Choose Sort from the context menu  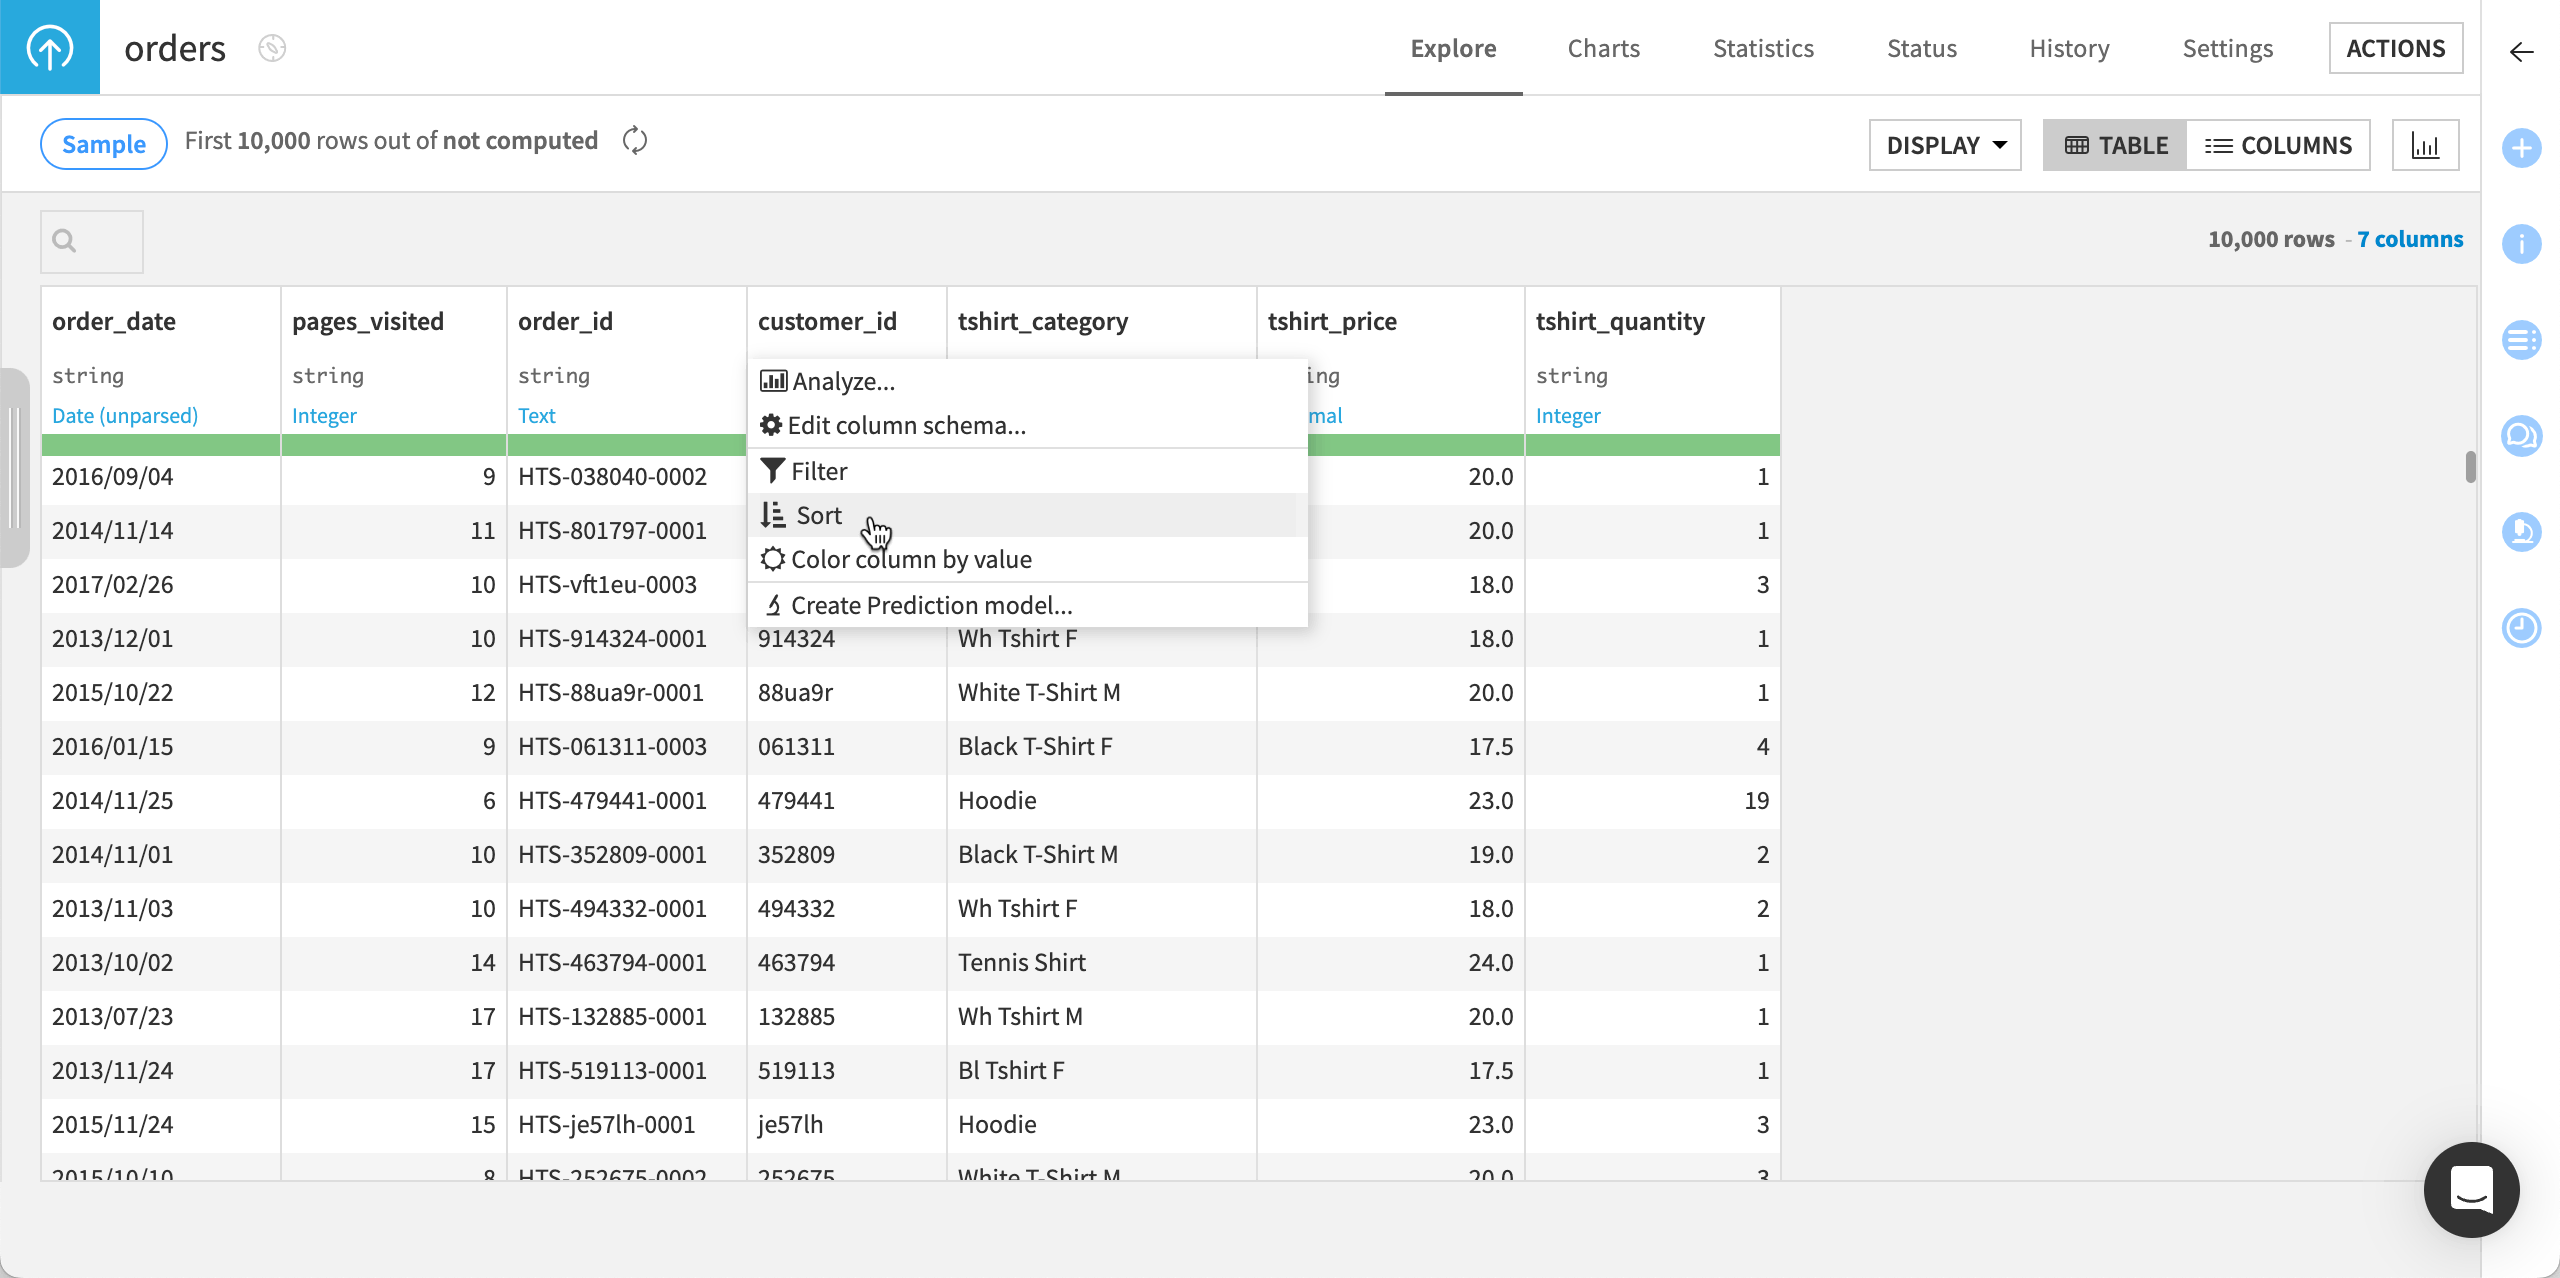click(x=818, y=514)
